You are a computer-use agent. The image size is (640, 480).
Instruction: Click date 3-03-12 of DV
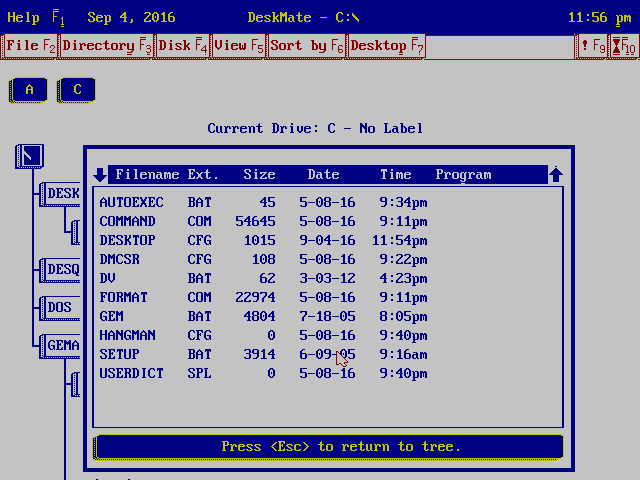pyautogui.click(x=327, y=278)
